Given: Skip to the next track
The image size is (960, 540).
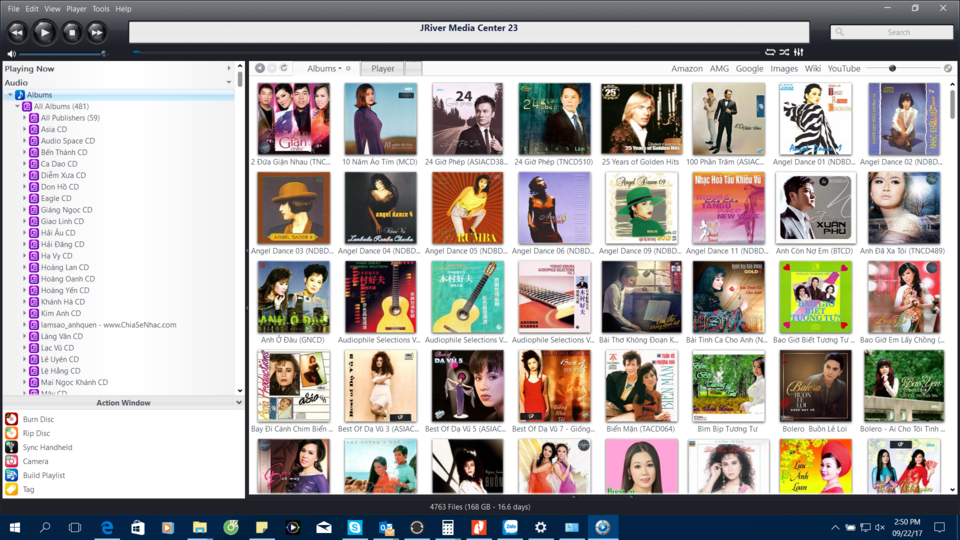Looking at the screenshot, I should click(x=96, y=32).
